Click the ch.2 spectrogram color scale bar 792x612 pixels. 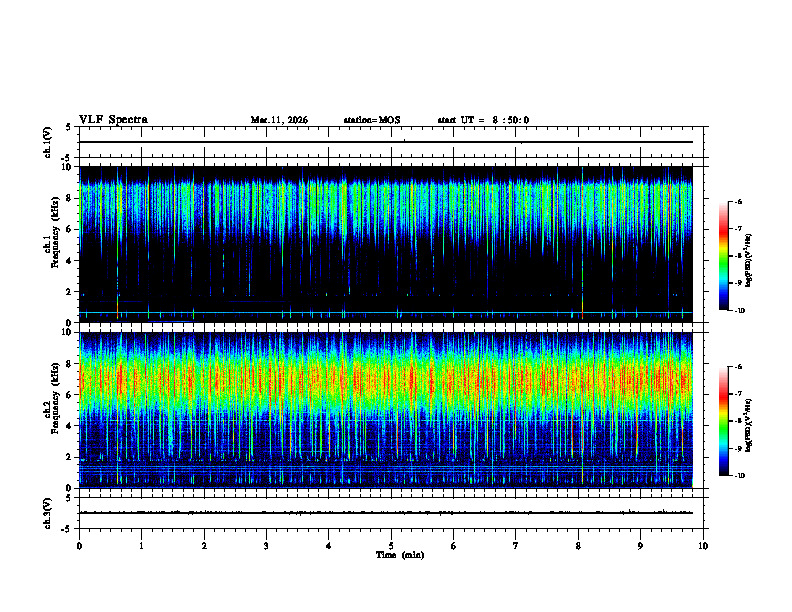point(724,421)
